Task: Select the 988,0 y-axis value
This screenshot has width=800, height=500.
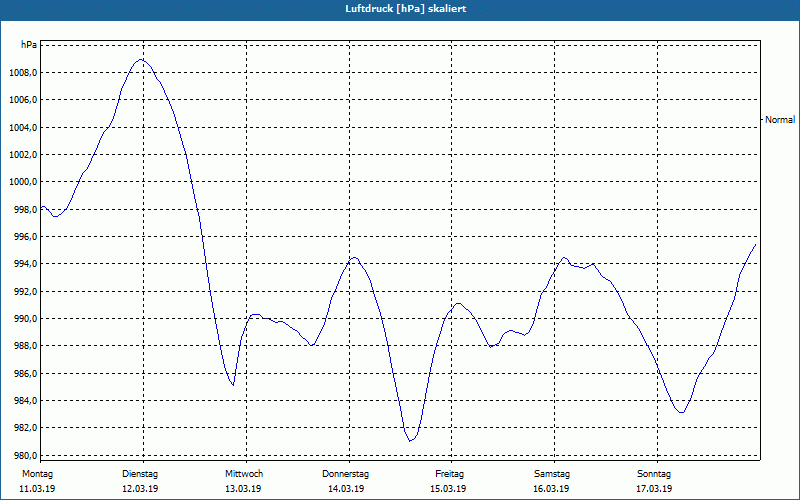Action: (25, 346)
